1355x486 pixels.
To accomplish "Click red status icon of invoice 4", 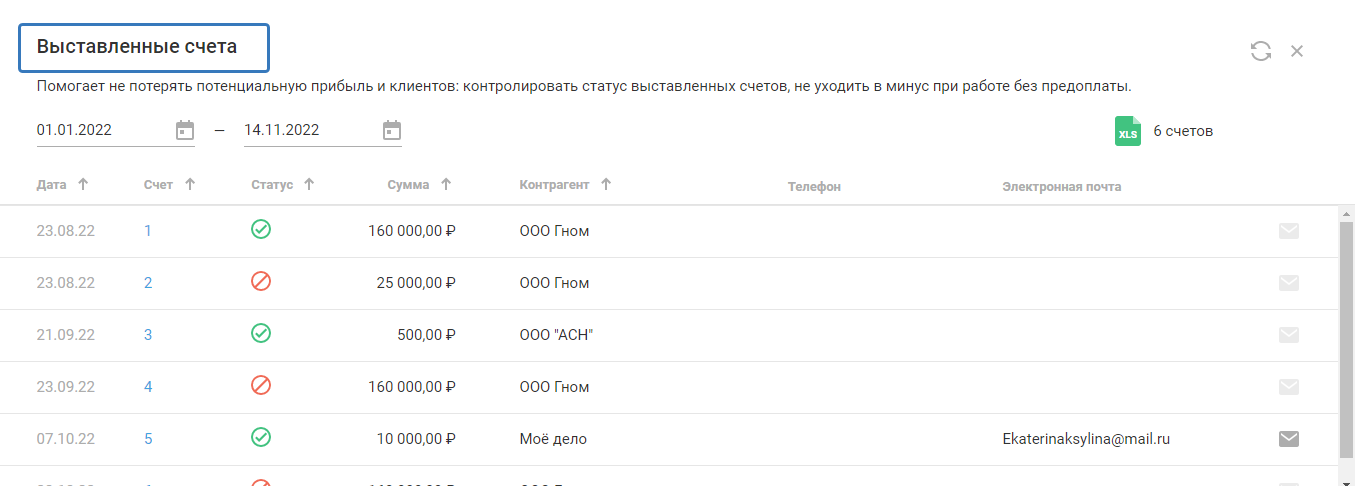I will pos(261,386).
